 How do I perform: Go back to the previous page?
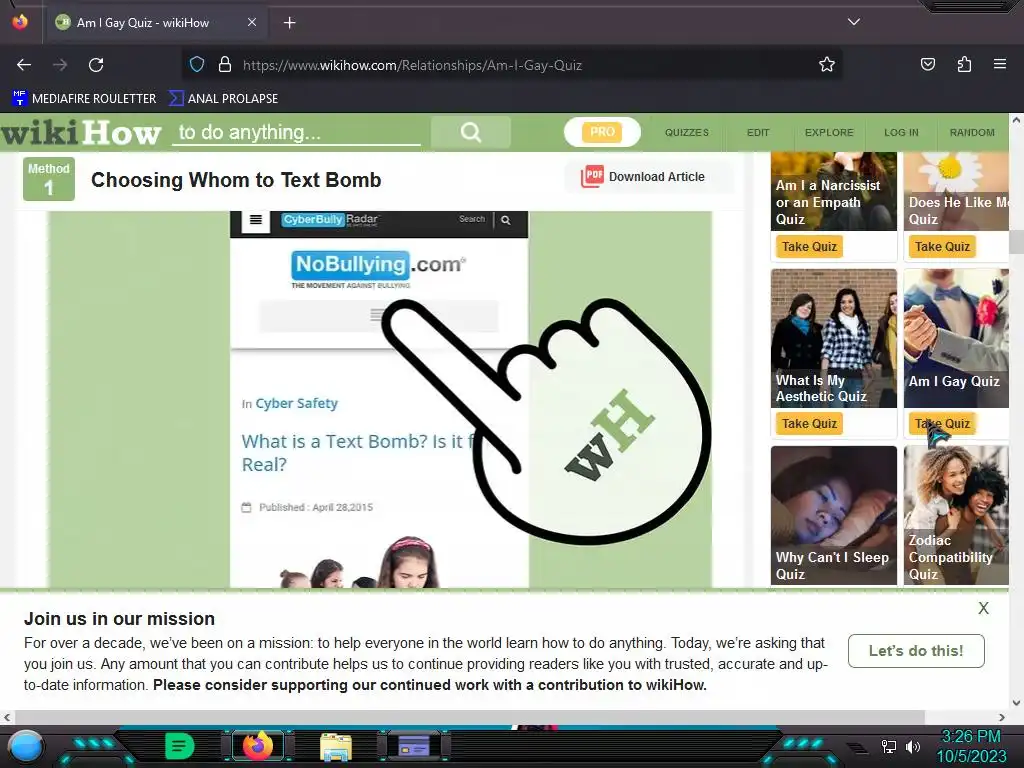click(x=24, y=65)
